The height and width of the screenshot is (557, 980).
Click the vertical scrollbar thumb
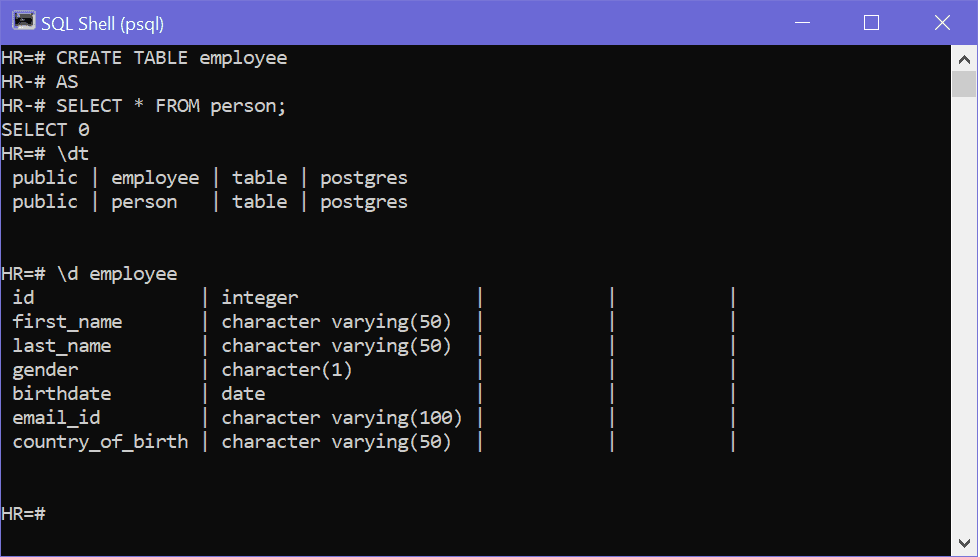964,84
